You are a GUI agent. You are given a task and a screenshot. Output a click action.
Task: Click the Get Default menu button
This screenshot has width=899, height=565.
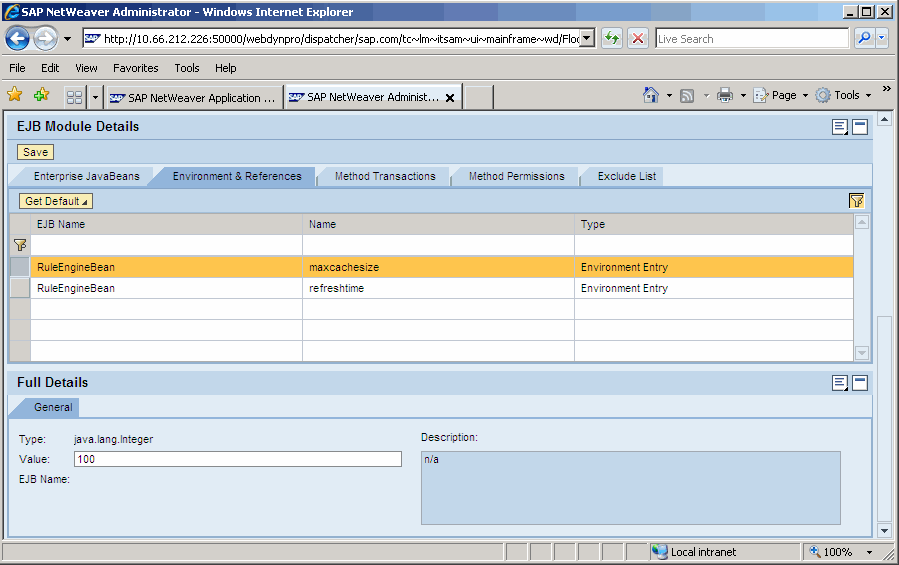point(56,201)
